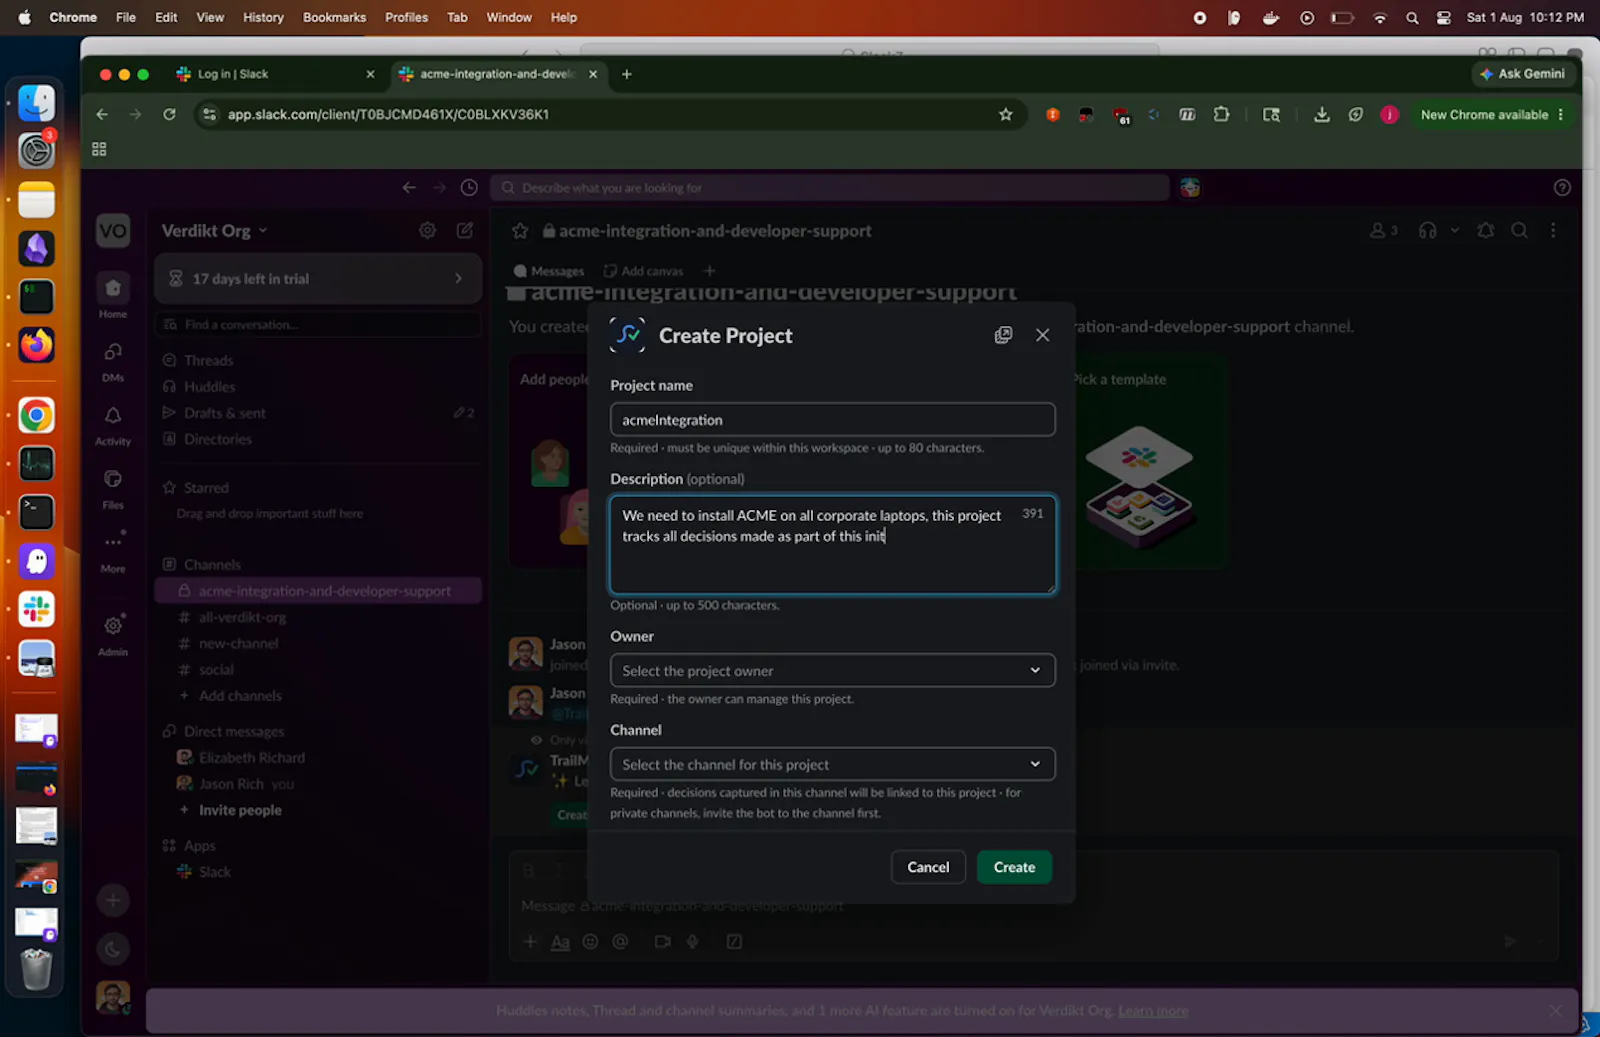Click the Project name input field
The height and width of the screenshot is (1037, 1600).
tap(832, 420)
